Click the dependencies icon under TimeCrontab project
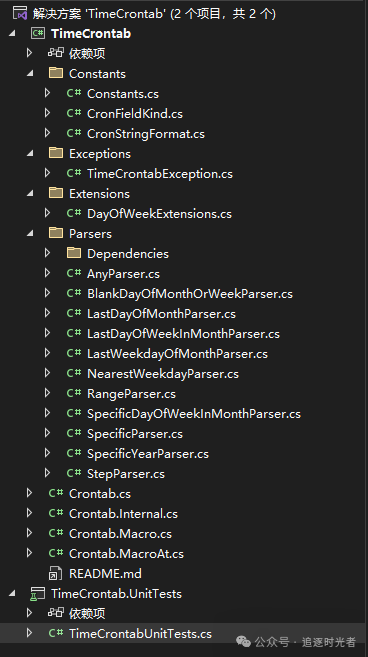Screen dimensions: 368x657 coord(56,53)
